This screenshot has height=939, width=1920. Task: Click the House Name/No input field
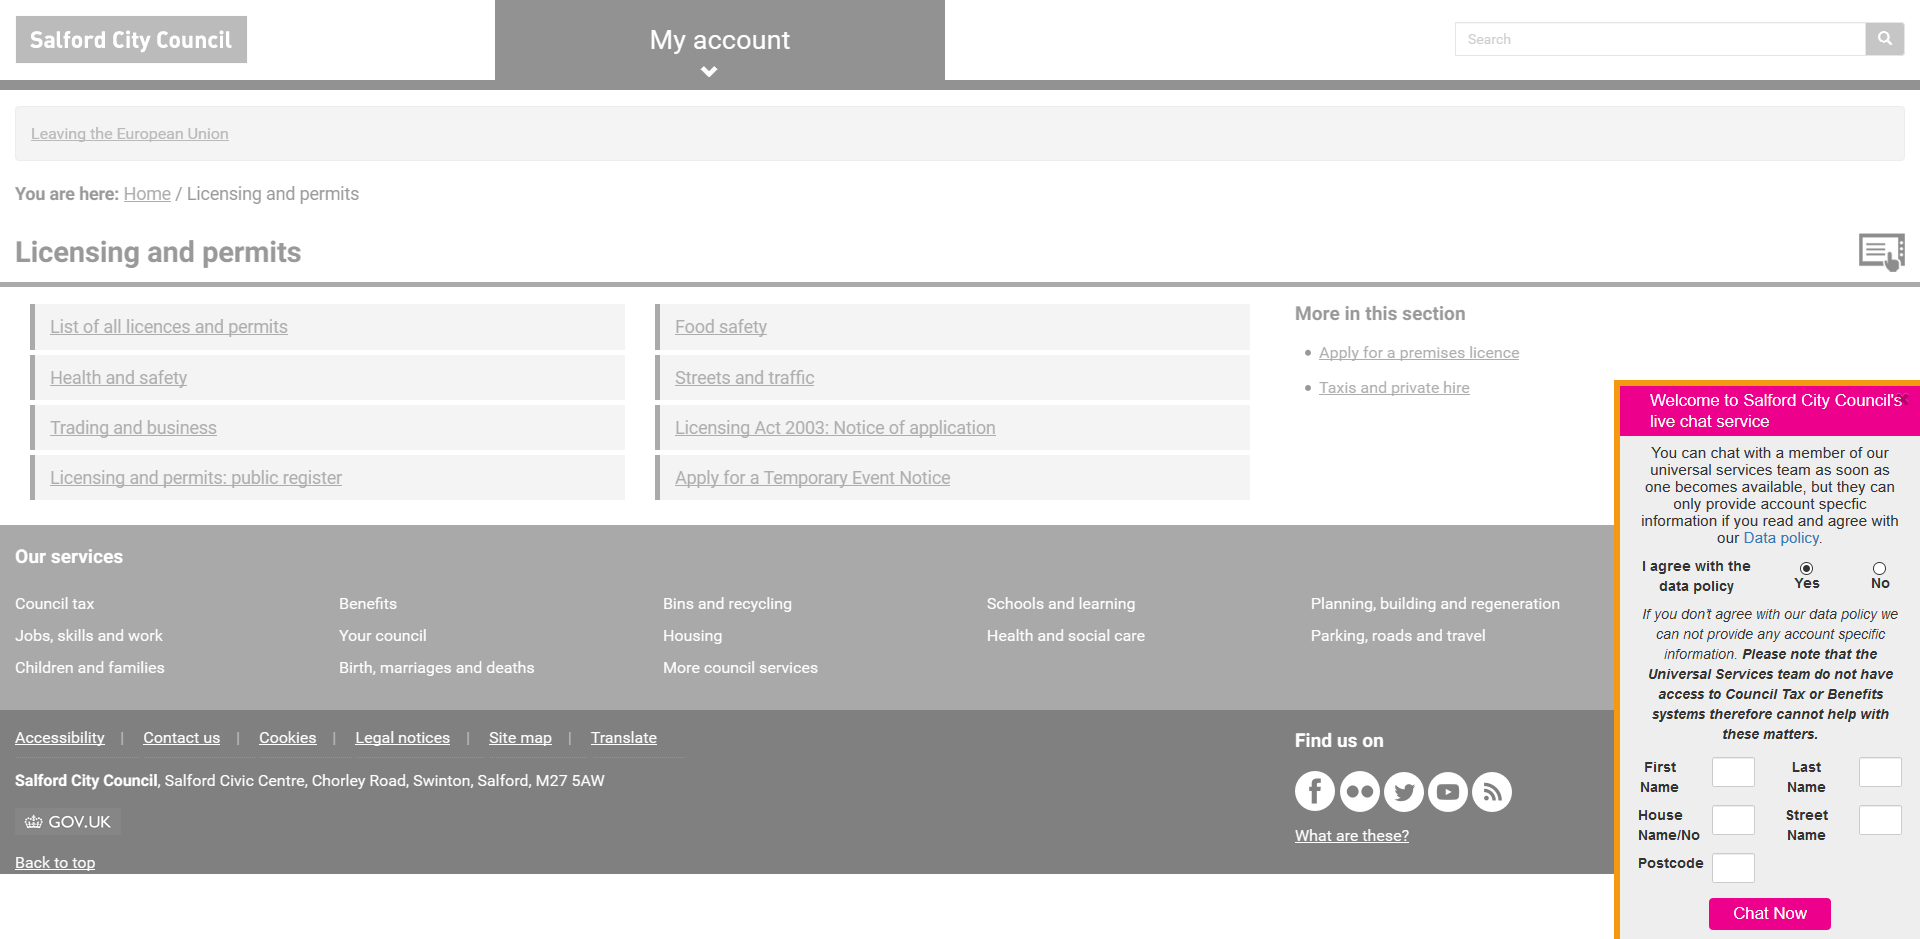pyautogui.click(x=1733, y=820)
